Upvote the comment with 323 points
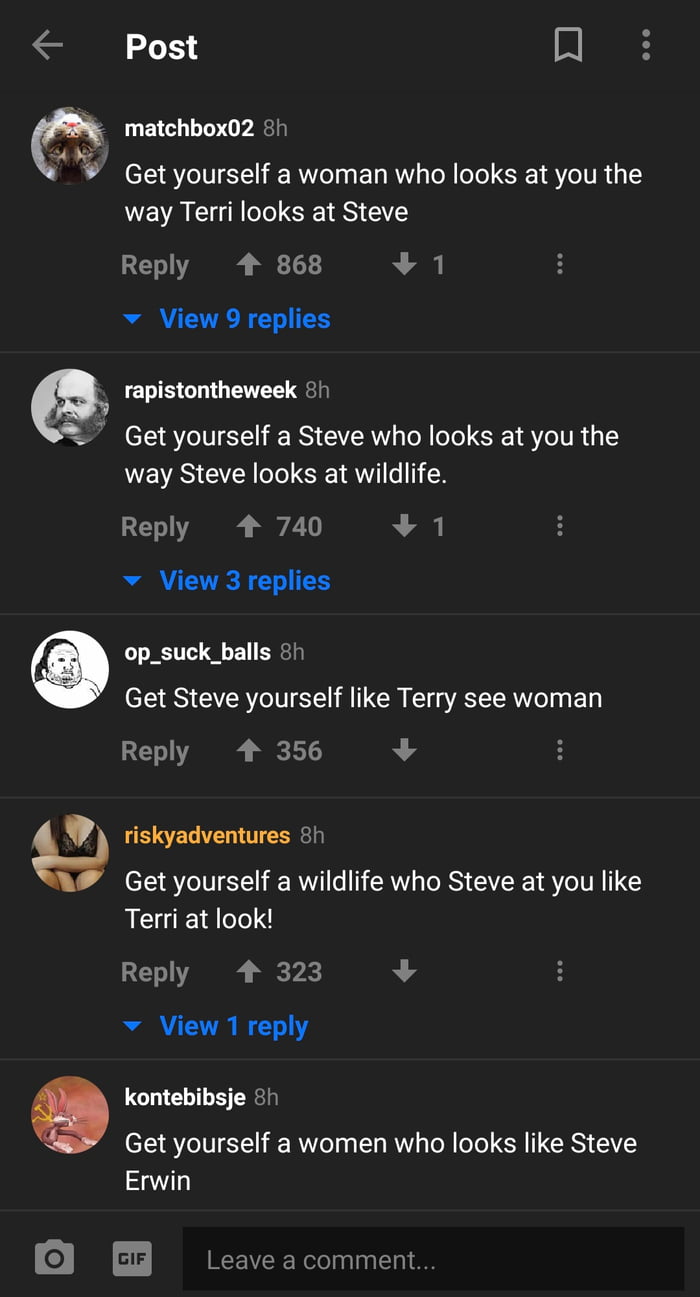Screen dimensions: 700x1297 [248, 971]
